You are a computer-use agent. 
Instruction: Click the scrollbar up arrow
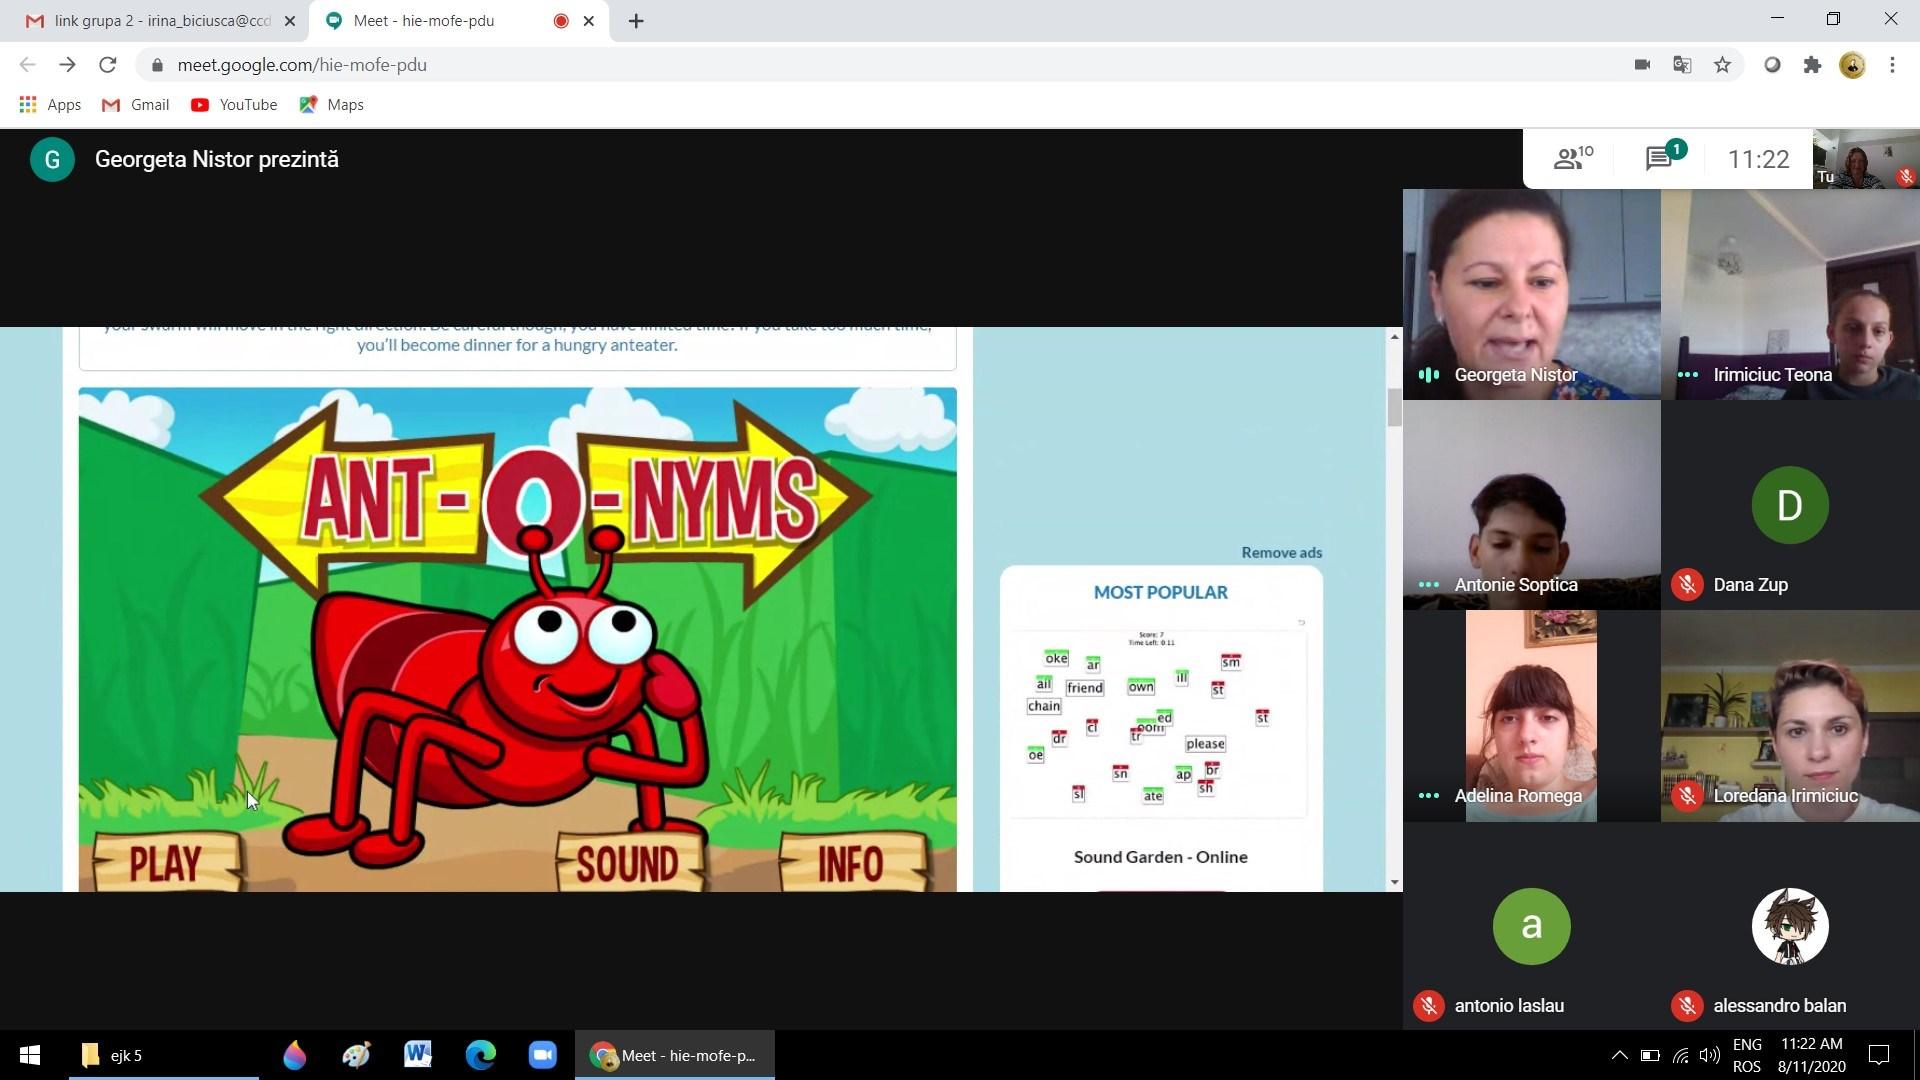coord(1394,337)
